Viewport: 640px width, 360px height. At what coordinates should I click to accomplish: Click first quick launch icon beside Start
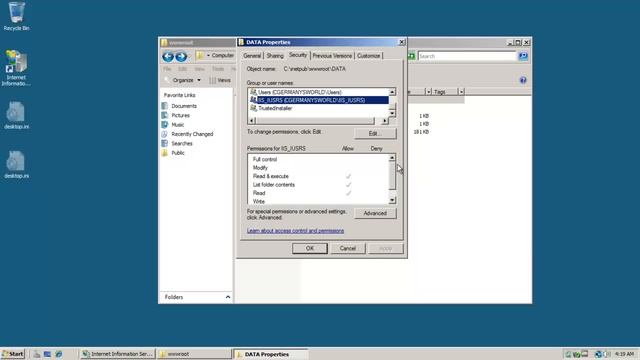click(x=37, y=354)
